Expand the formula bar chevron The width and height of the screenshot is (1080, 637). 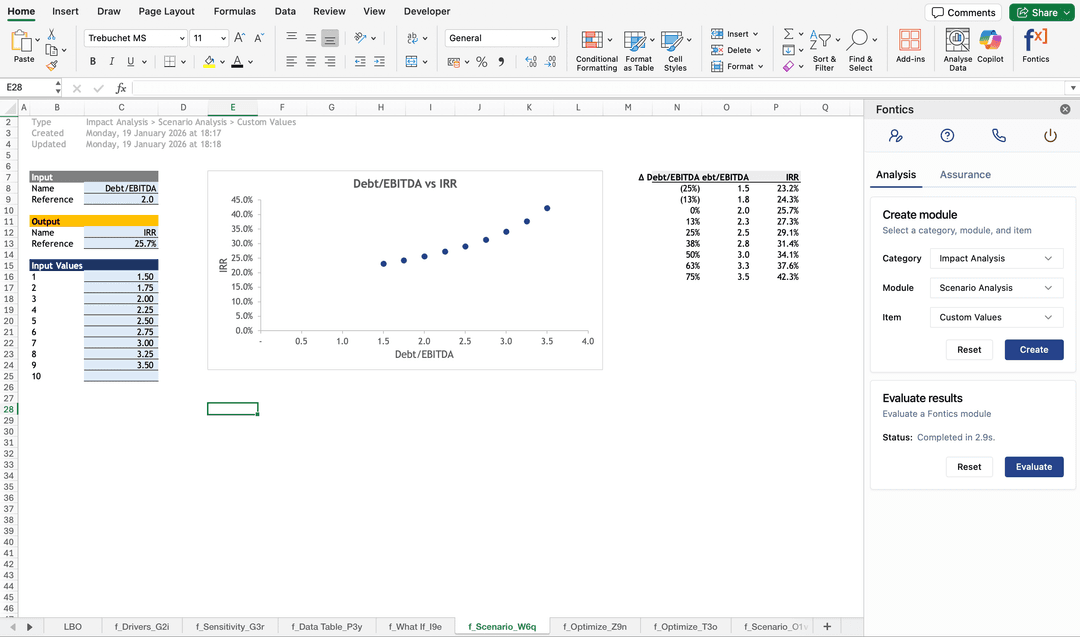click(x=1072, y=88)
